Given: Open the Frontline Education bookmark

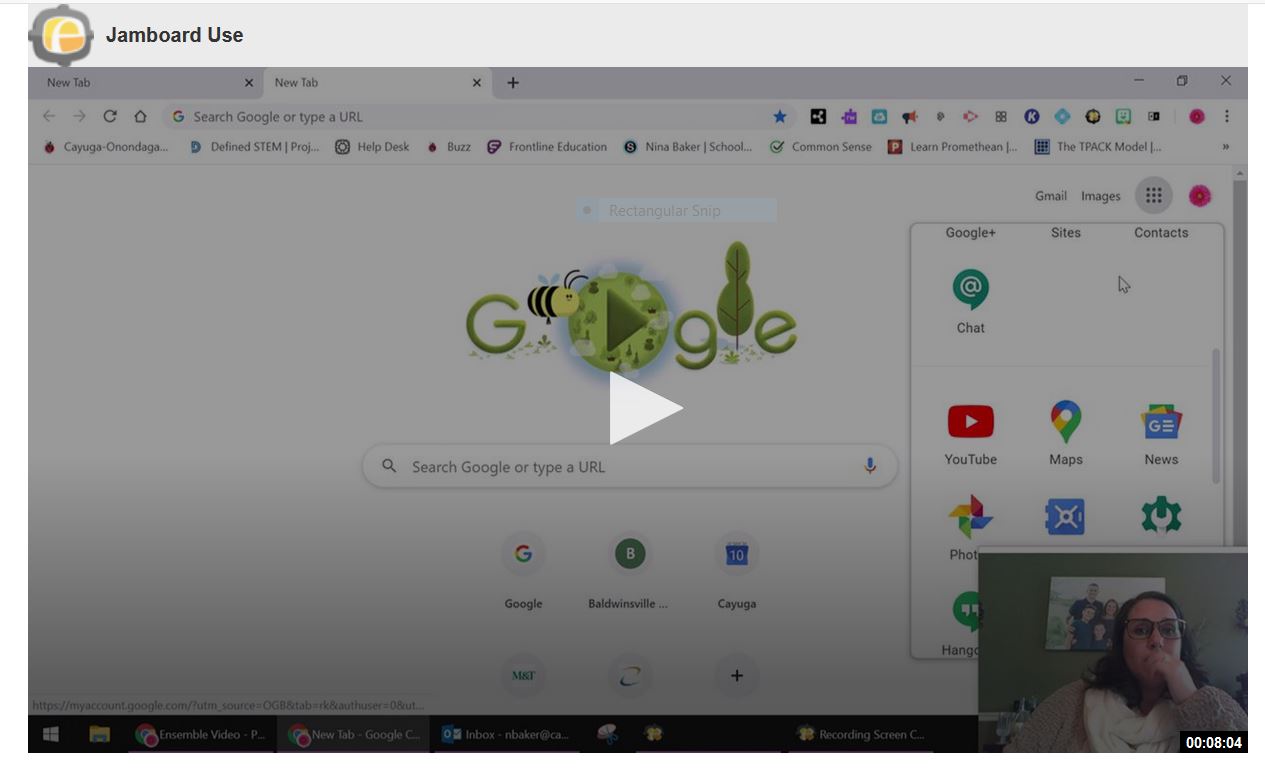Looking at the screenshot, I should [x=547, y=147].
